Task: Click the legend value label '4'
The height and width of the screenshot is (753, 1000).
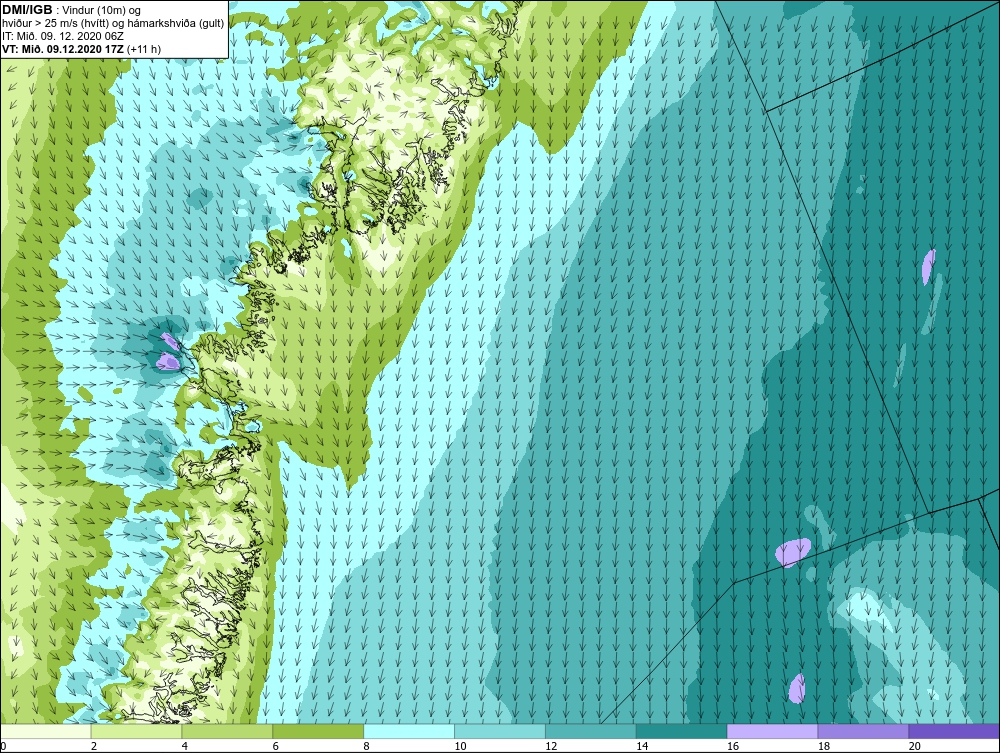Action: [x=185, y=746]
